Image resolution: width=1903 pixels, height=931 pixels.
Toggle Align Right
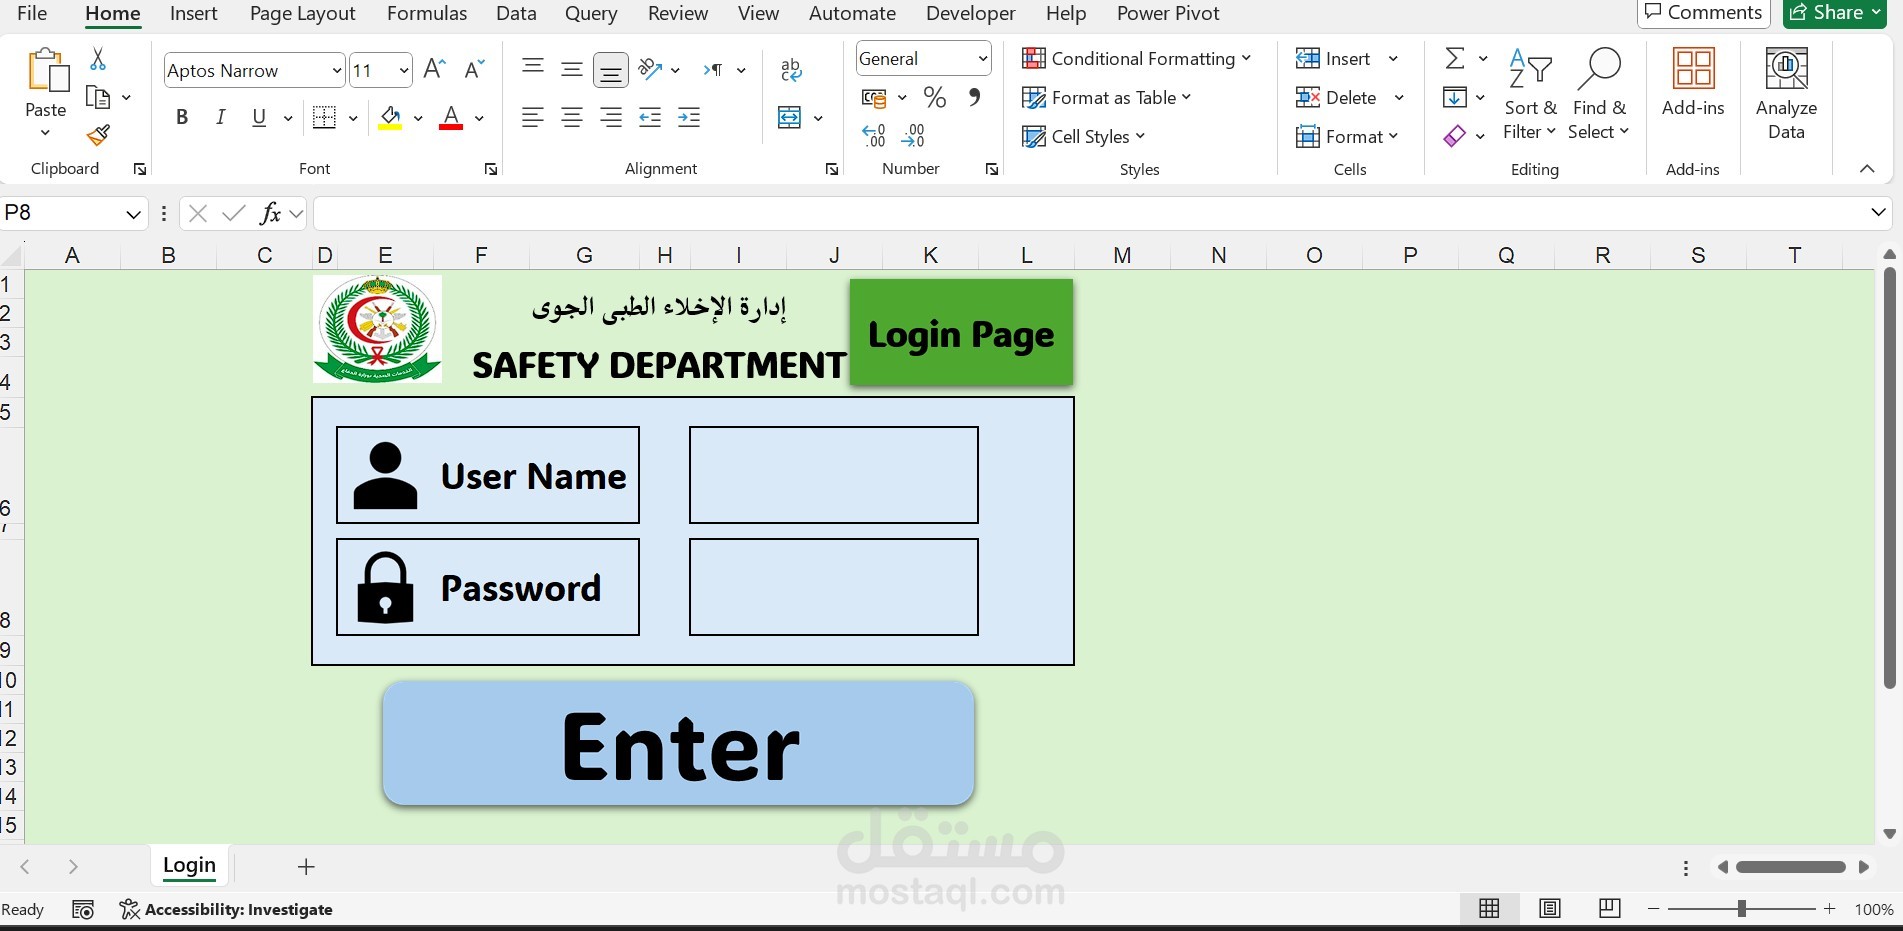[610, 117]
